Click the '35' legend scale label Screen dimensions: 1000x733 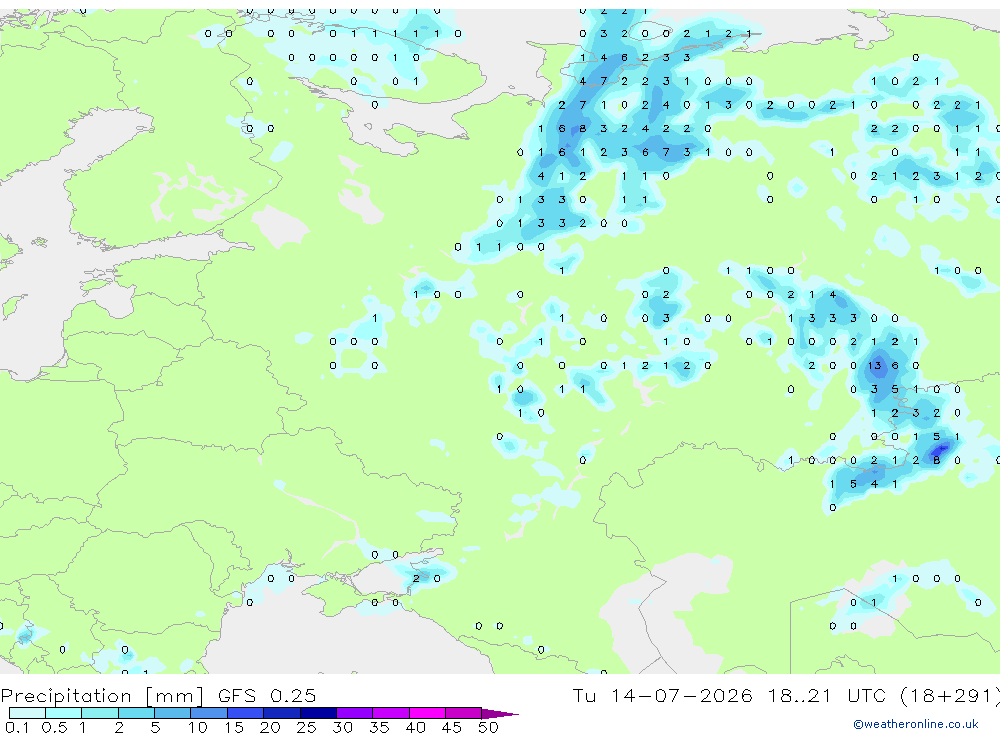tap(379, 727)
